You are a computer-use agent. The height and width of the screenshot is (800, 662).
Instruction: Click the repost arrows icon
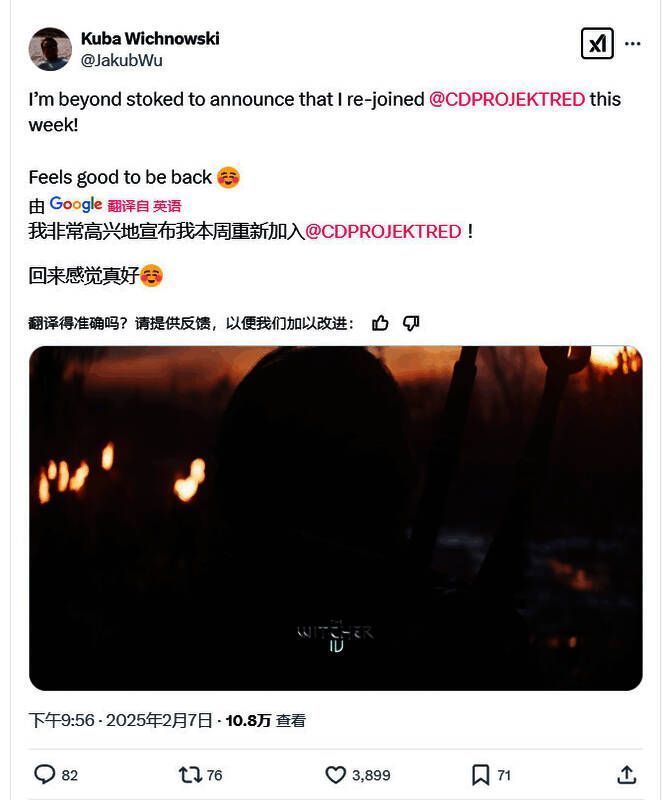click(190, 775)
